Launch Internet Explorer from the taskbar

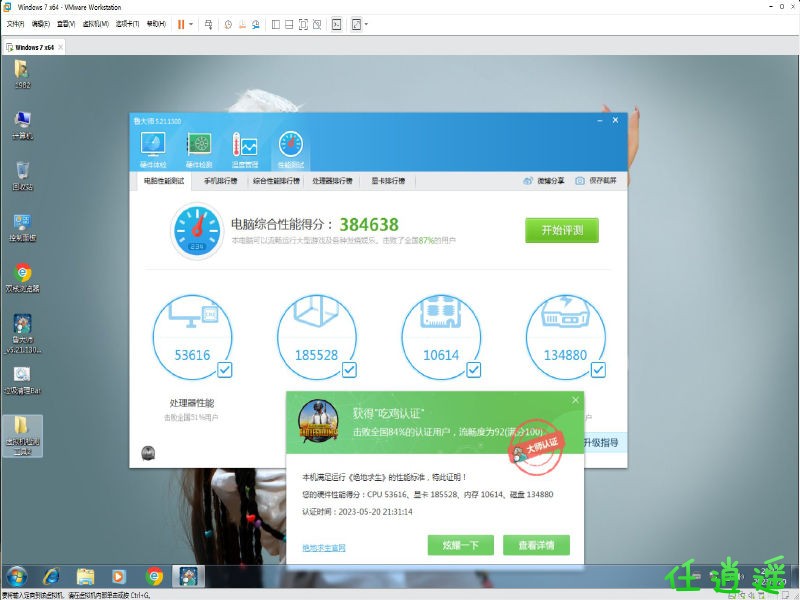point(51,577)
